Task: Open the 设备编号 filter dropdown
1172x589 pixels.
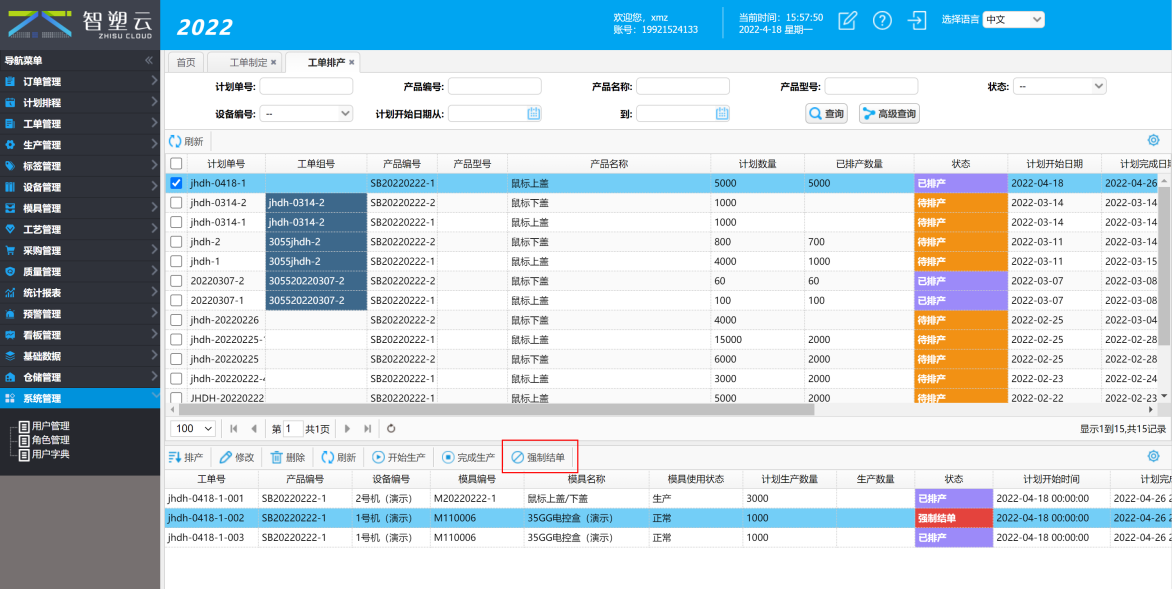Action: (306, 114)
